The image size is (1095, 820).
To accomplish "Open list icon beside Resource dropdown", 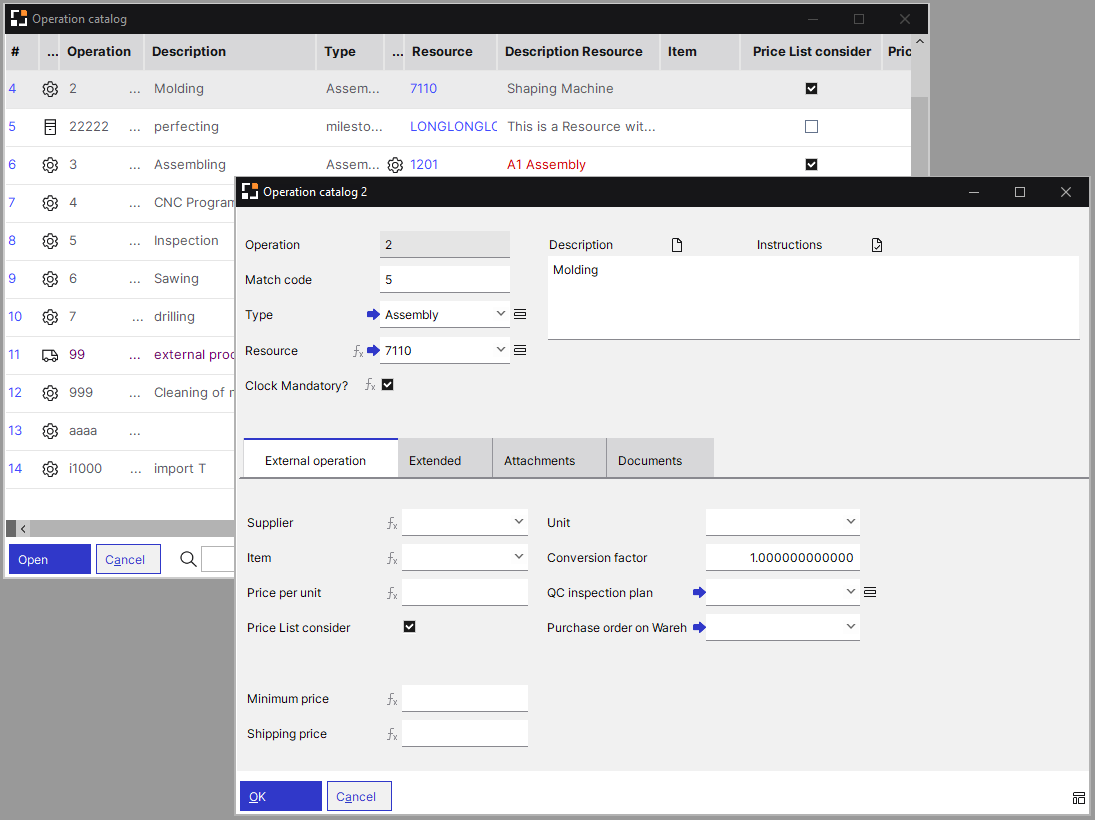I will click(520, 351).
